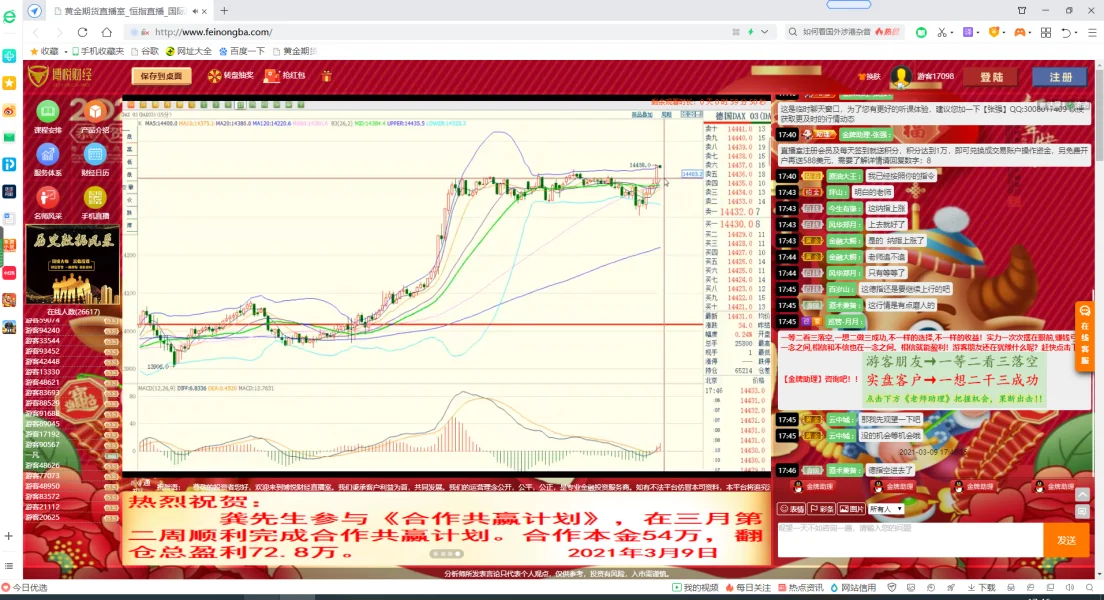The width and height of the screenshot is (1104, 600).
Task: Expand the 收藏 favorites dropdown arrow
Action: click(65, 51)
